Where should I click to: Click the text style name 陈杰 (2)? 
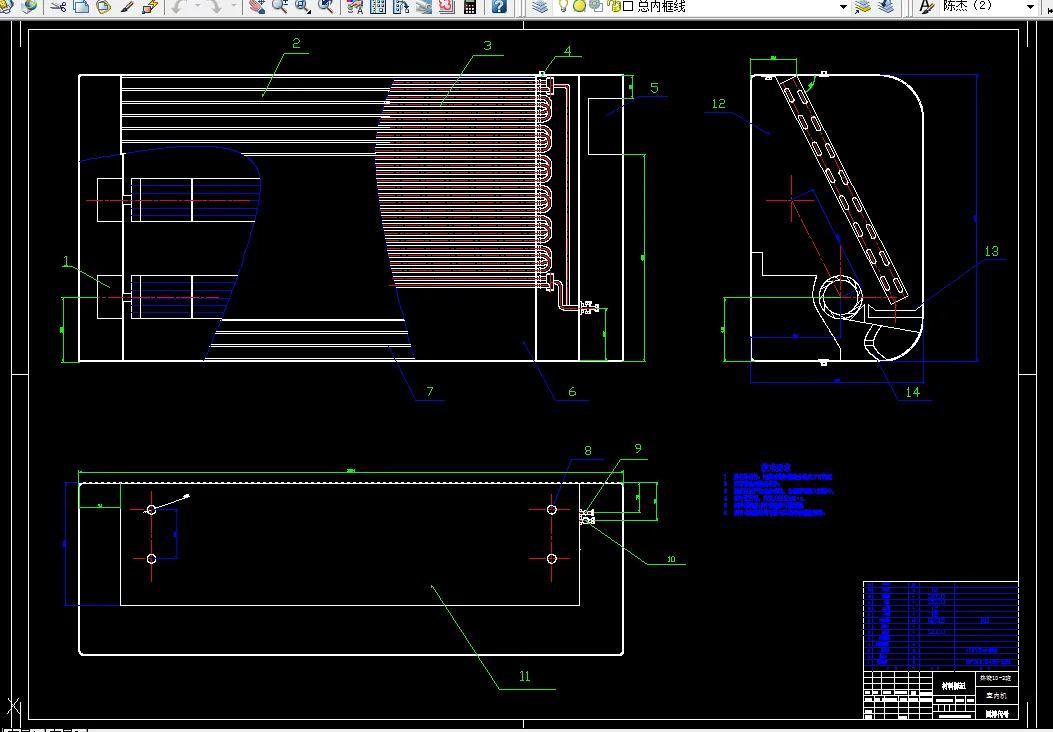pyautogui.click(x=967, y=6)
